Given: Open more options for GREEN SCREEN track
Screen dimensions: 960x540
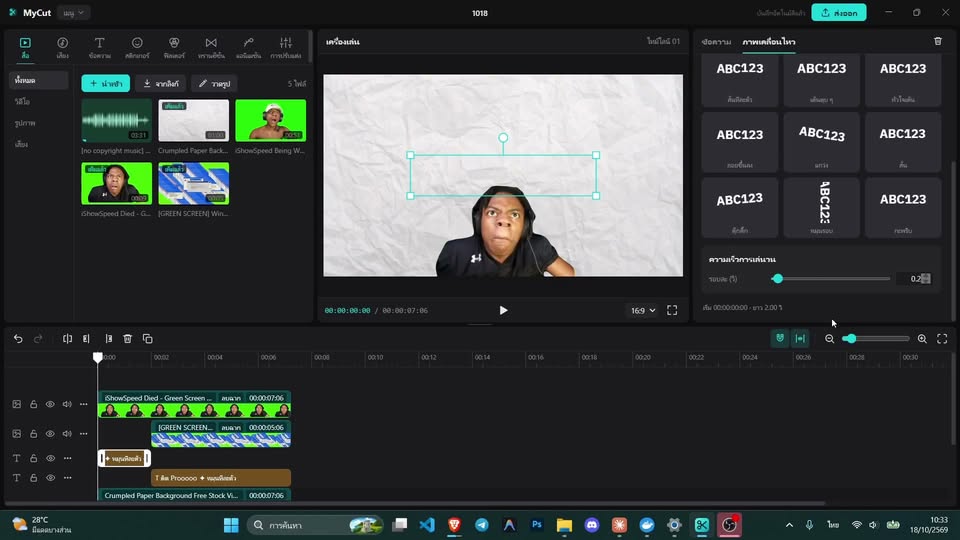Looking at the screenshot, I should pyautogui.click(x=84, y=433).
